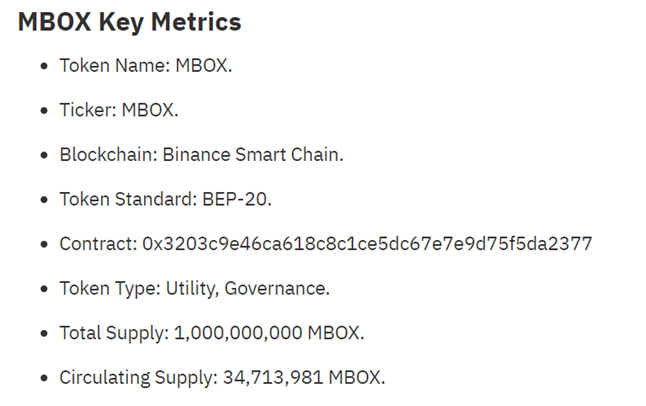Click the bullet before Token Type
Viewport: 646px width, 406px height.
point(44,289)
